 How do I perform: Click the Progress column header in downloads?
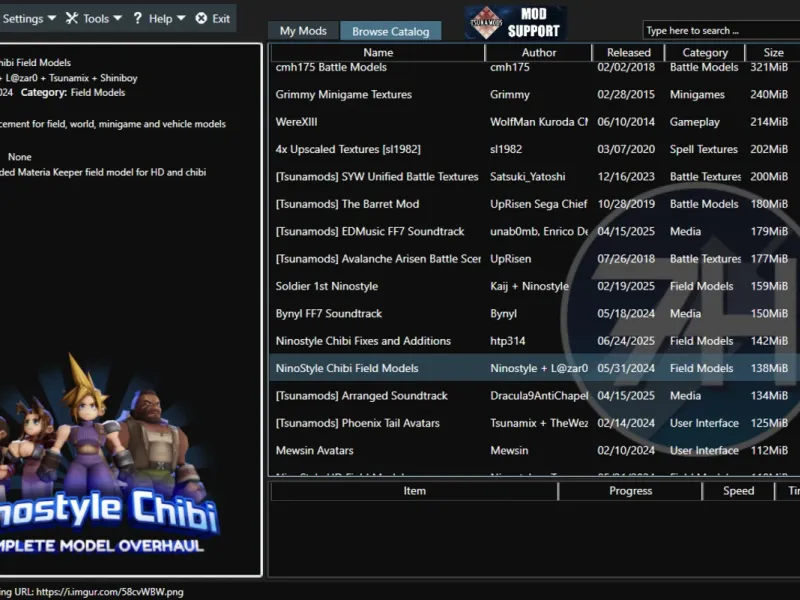coord(630,491)
